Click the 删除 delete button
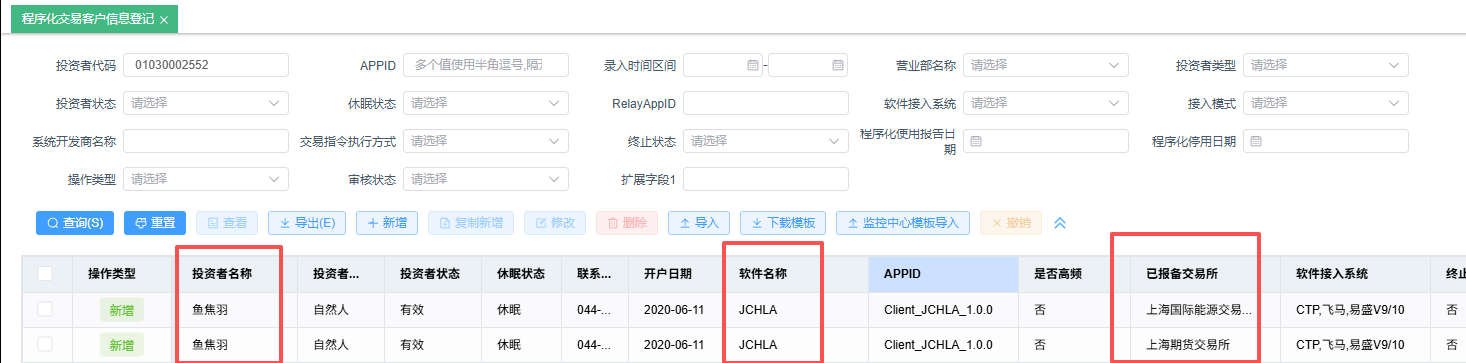Viewport: 1466px width, 363px height. click(x=627, y=223)
